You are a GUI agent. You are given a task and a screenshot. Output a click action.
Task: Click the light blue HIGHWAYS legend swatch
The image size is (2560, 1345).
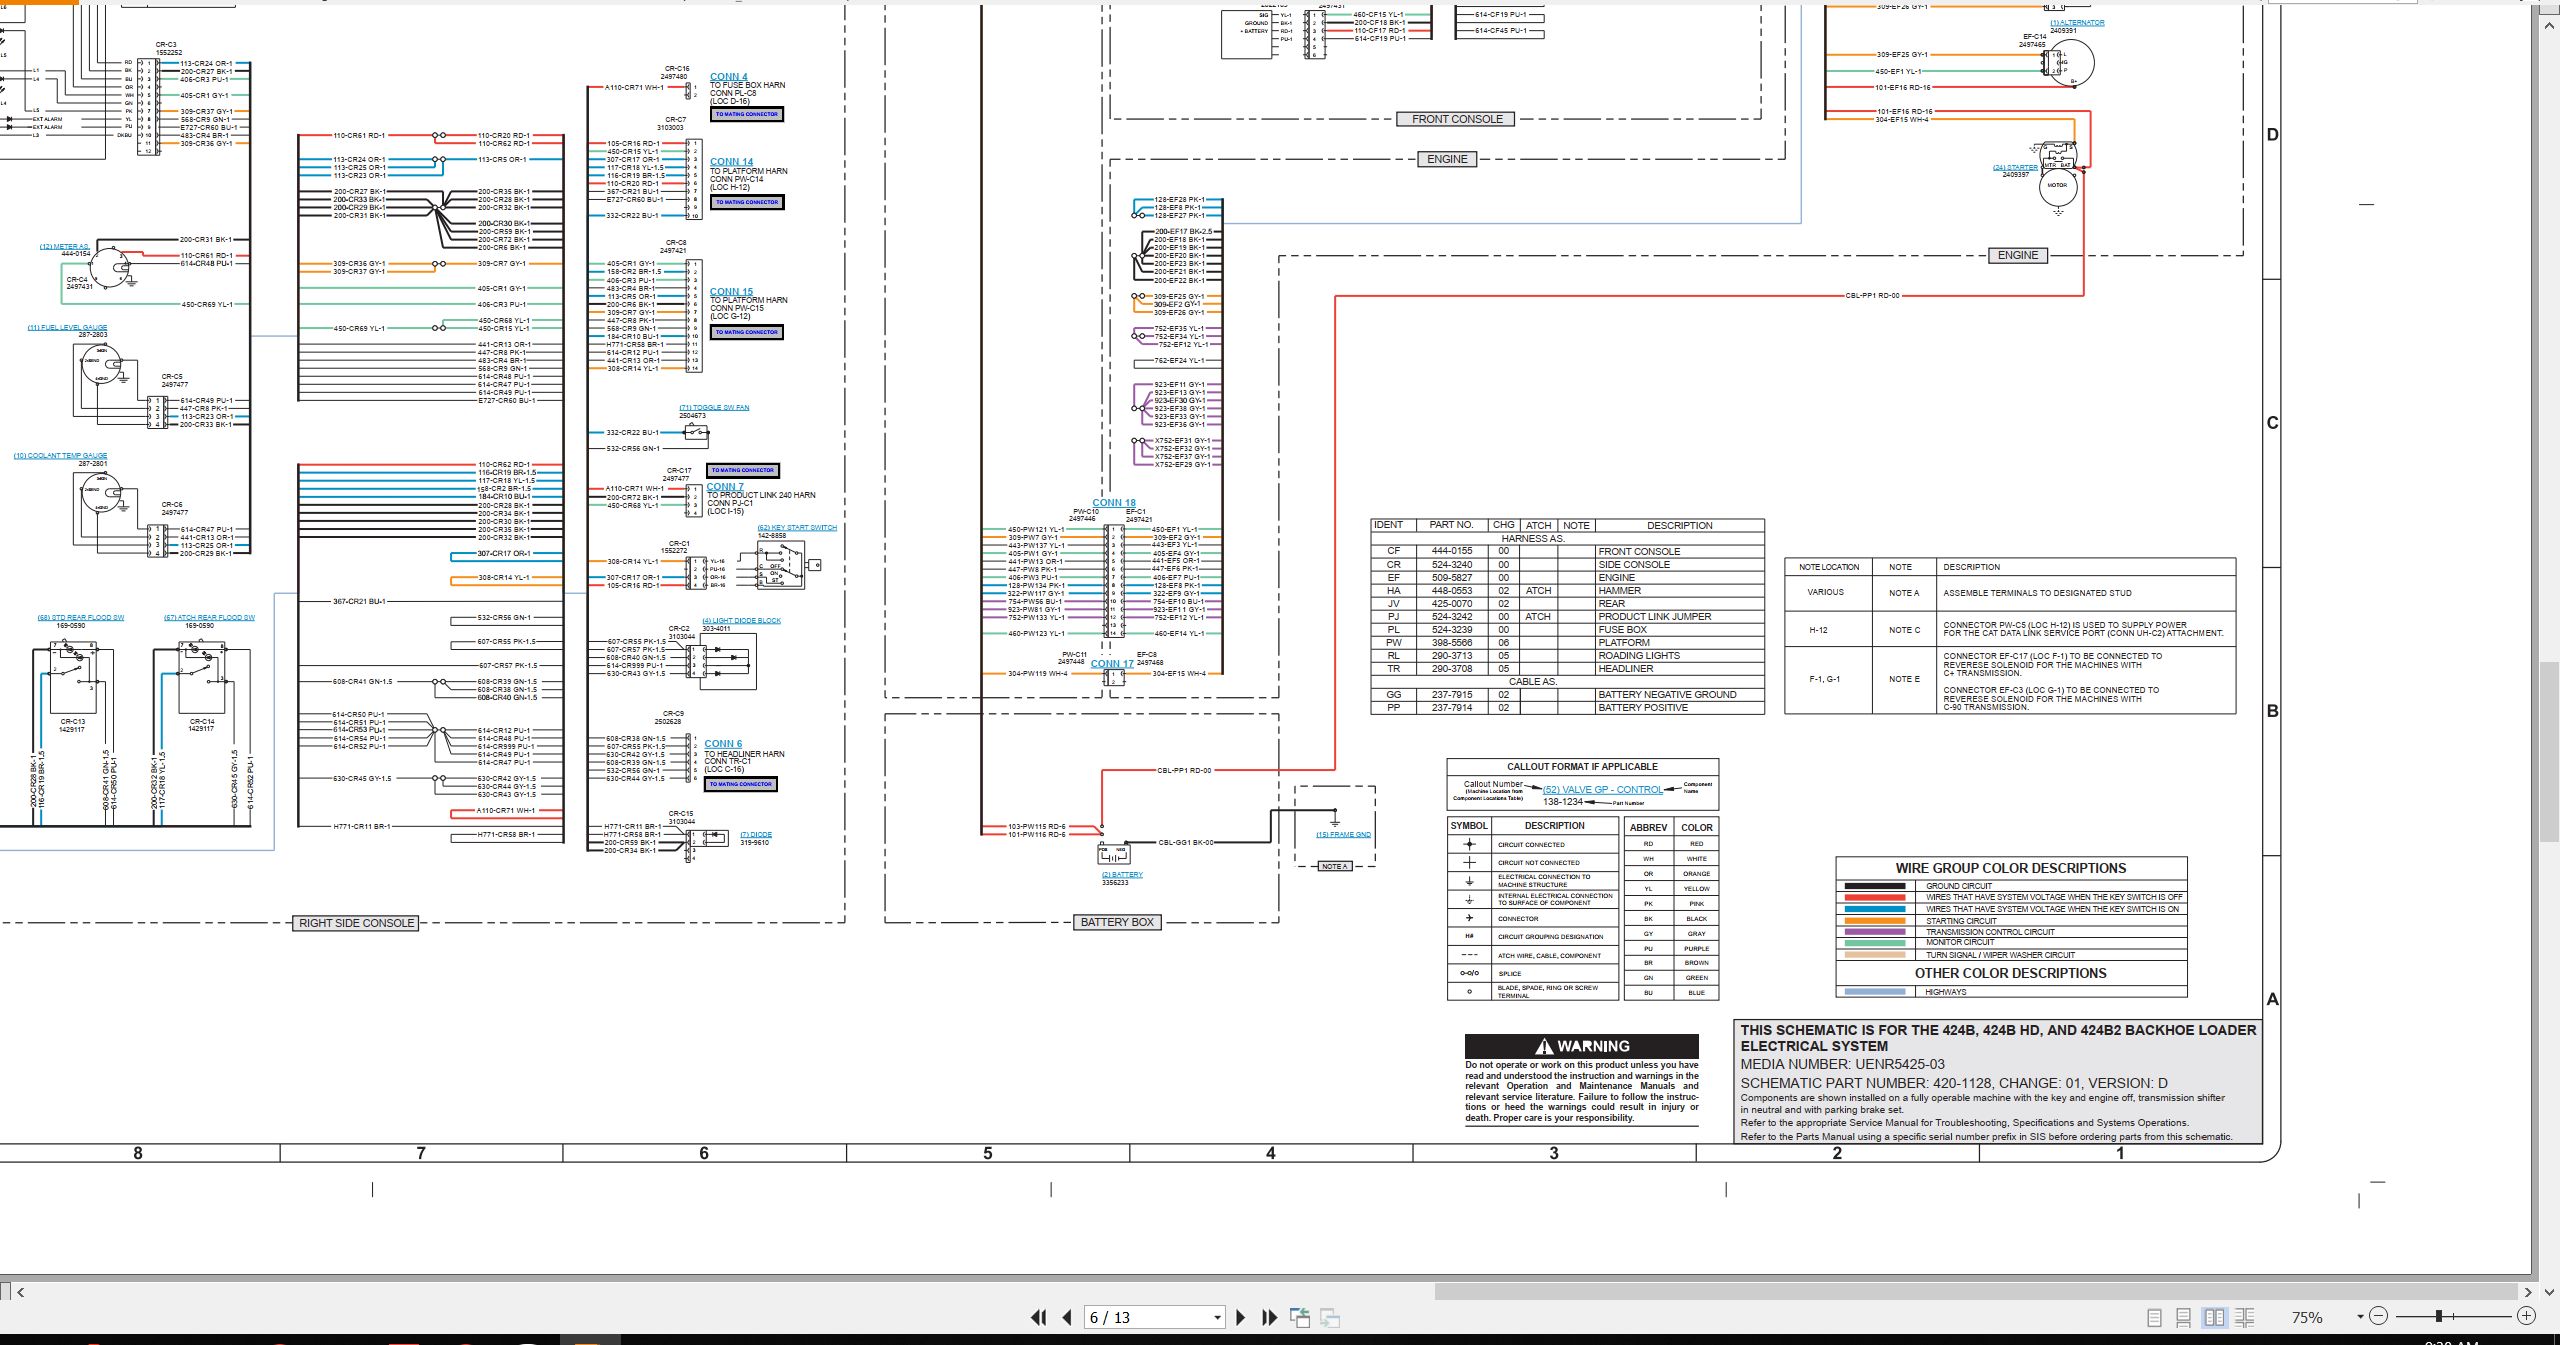pyautogui.click(x=1874, y=992)
